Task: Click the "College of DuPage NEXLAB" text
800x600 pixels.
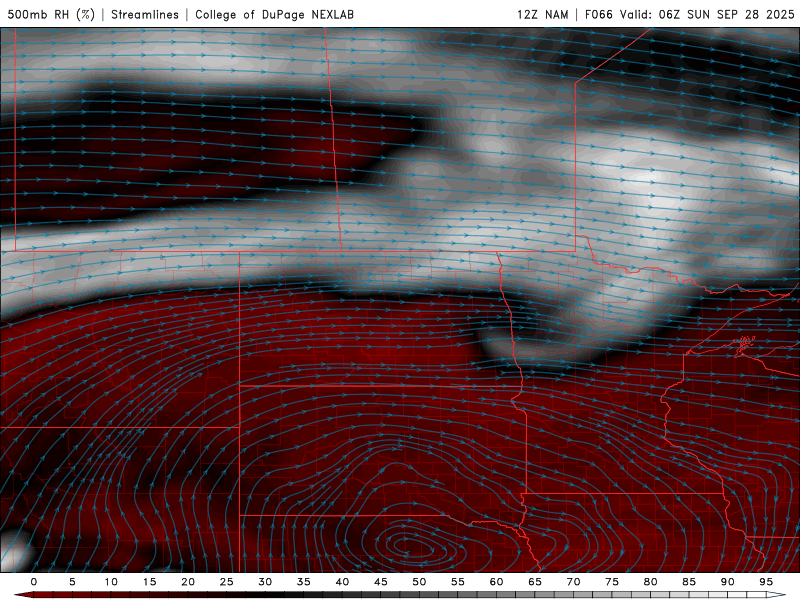Action: (x=274, y=14)
